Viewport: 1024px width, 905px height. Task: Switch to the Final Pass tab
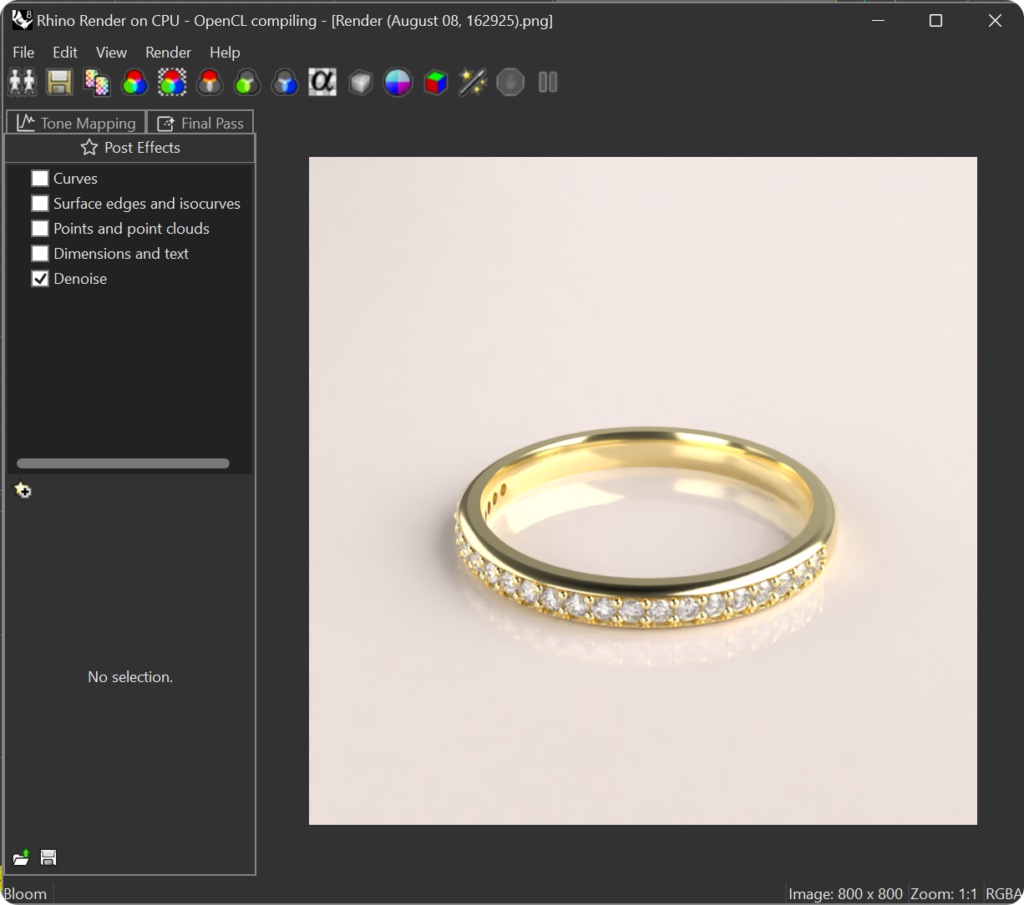click(x=201, y=123)
